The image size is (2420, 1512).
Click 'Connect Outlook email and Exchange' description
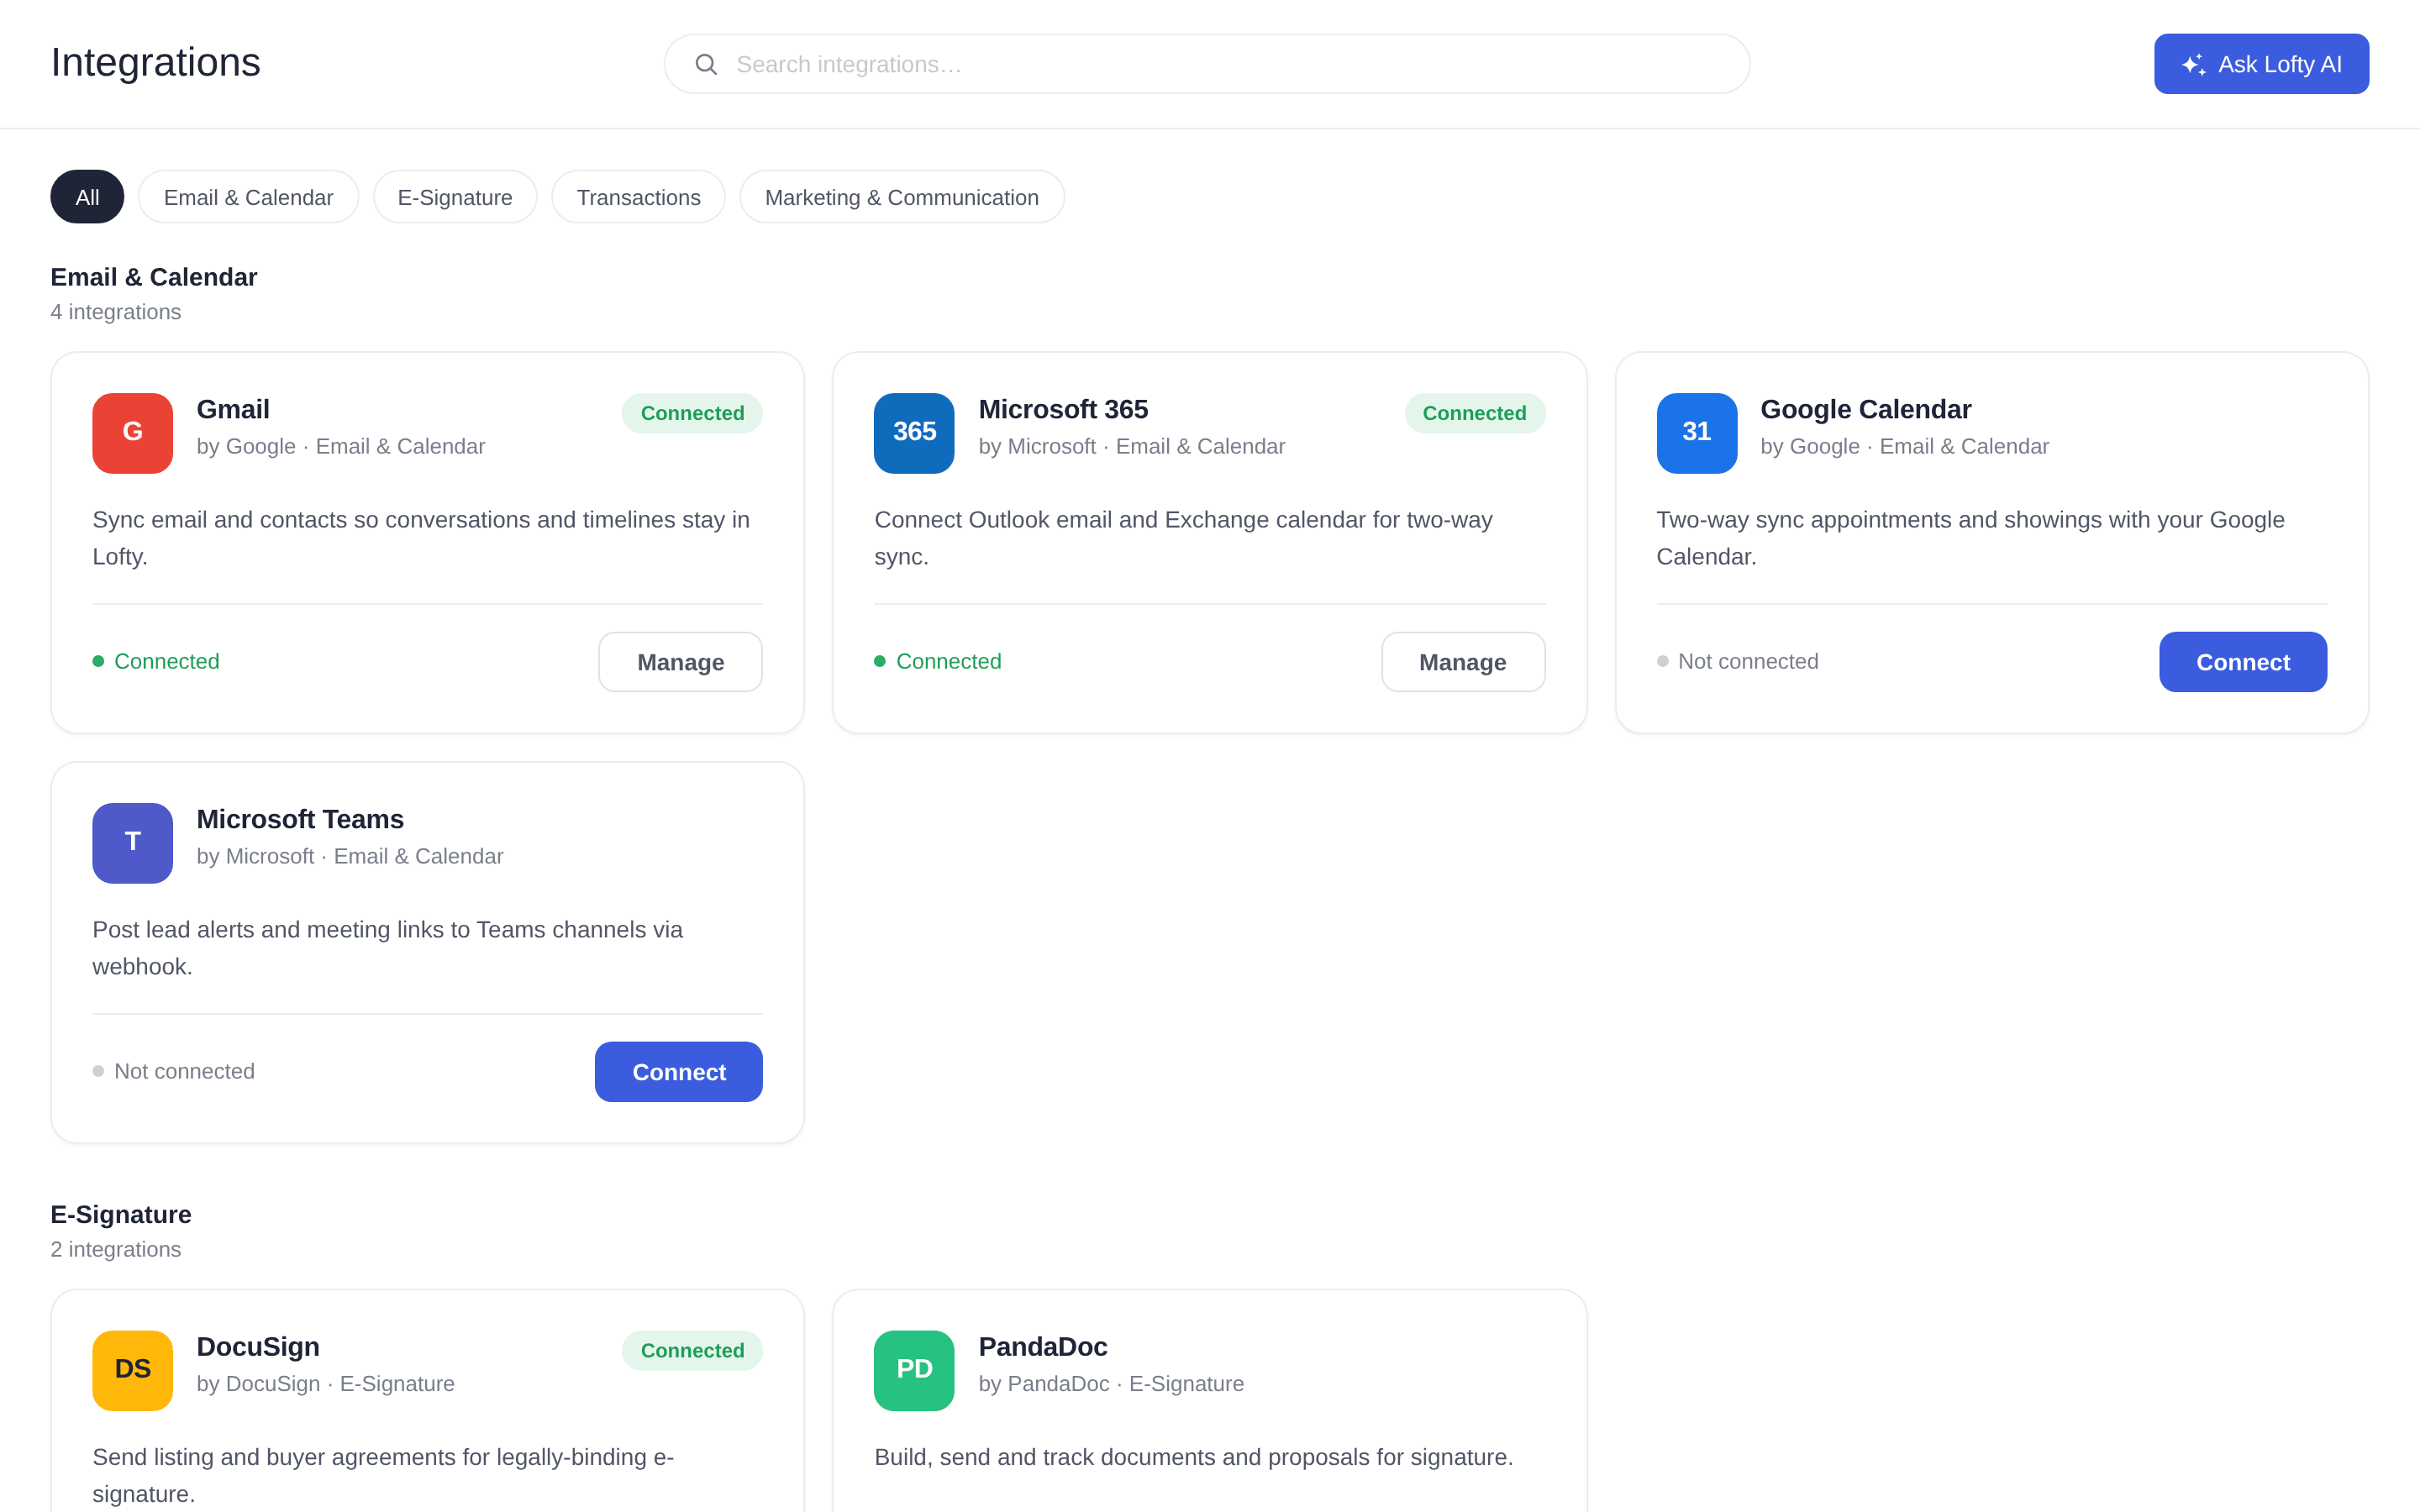(1183, 538)
